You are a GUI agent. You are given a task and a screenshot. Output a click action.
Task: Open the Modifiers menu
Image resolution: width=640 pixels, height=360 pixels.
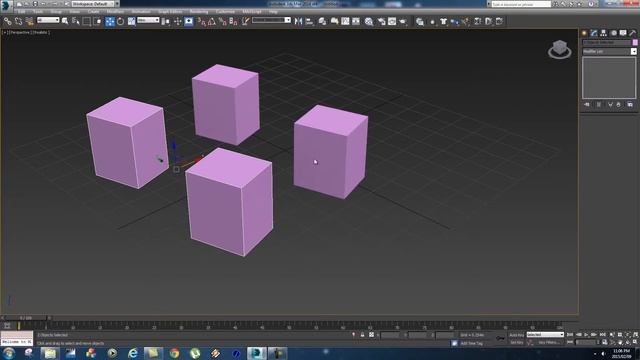point(115,11)
